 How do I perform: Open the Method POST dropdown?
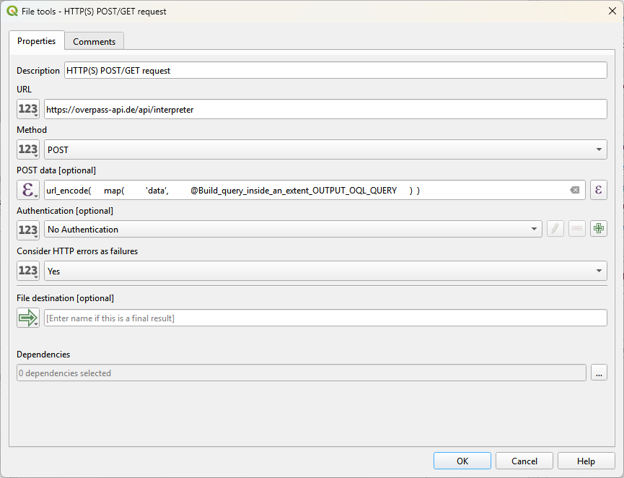point(326,150)
